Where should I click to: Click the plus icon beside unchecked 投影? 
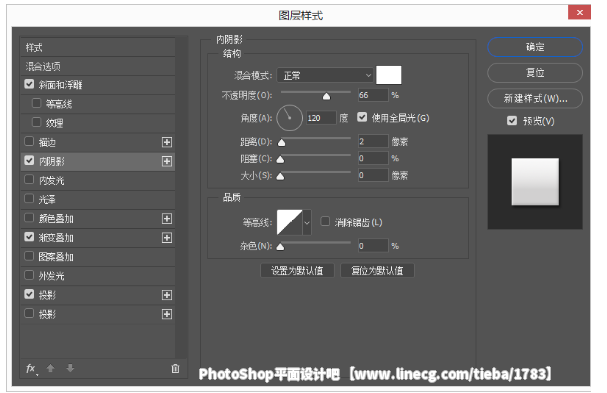(x=167, y=314)
